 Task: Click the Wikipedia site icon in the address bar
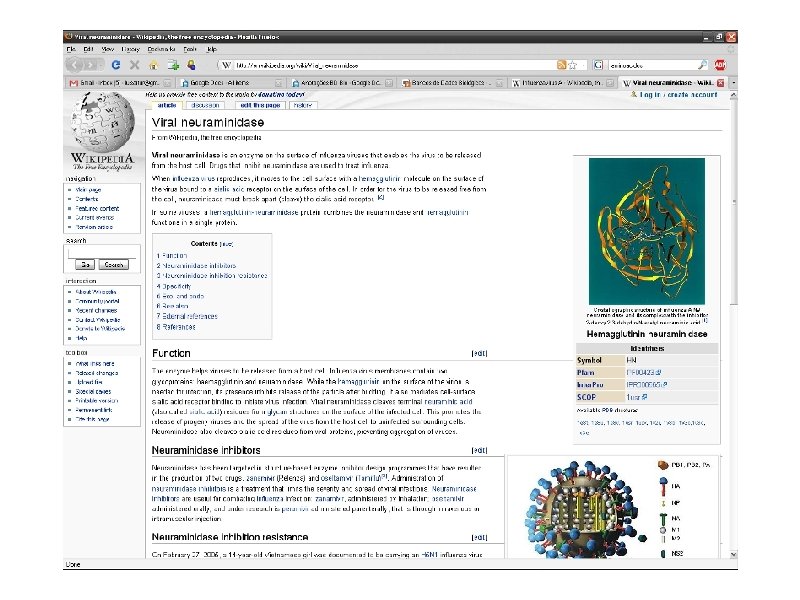[226, 65]
